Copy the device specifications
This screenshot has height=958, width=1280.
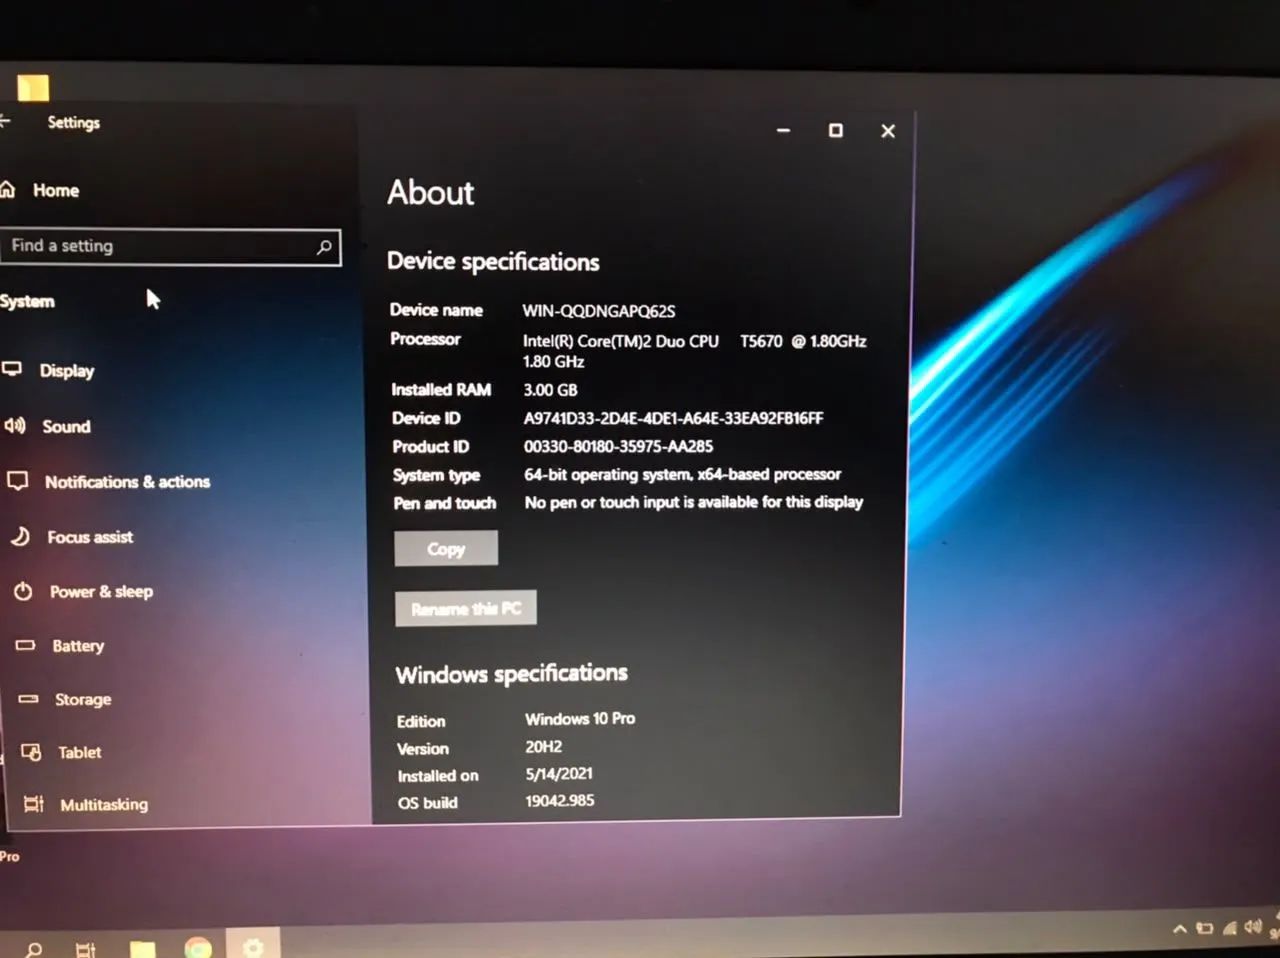pos(446,549)
